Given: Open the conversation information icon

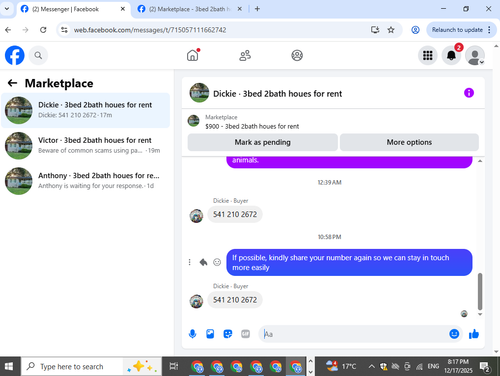Looking at the screenshot, I should point(469,93).
